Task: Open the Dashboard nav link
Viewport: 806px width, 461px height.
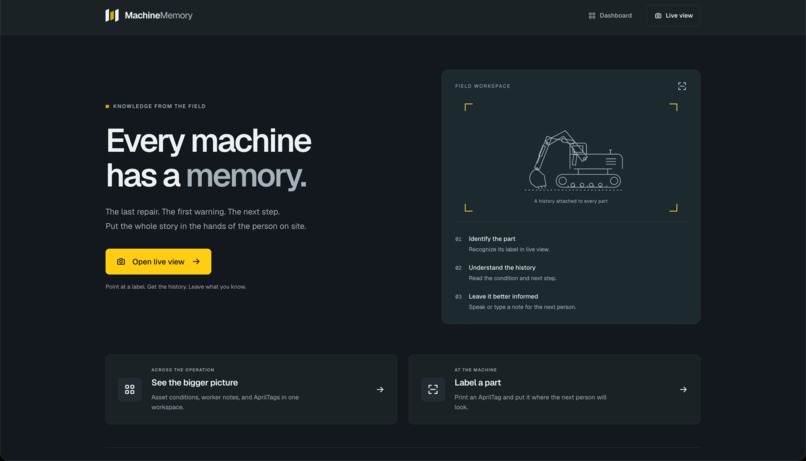Action: [610, 15]
